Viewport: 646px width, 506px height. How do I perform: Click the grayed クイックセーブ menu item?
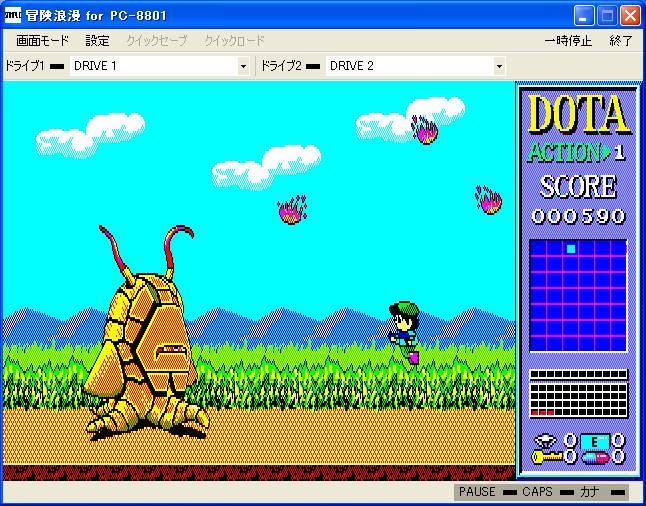157,41
